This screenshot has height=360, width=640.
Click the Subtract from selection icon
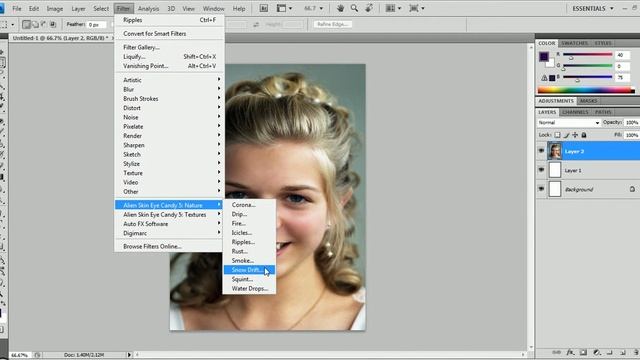(44, 24)
